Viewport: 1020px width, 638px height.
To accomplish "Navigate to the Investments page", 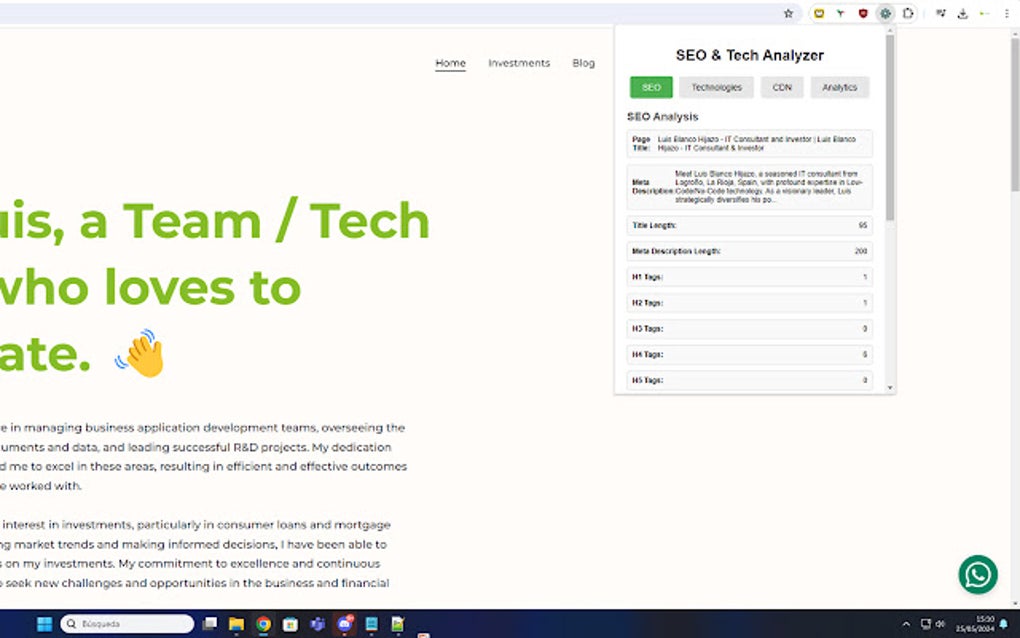I will (x=519, y=62).
